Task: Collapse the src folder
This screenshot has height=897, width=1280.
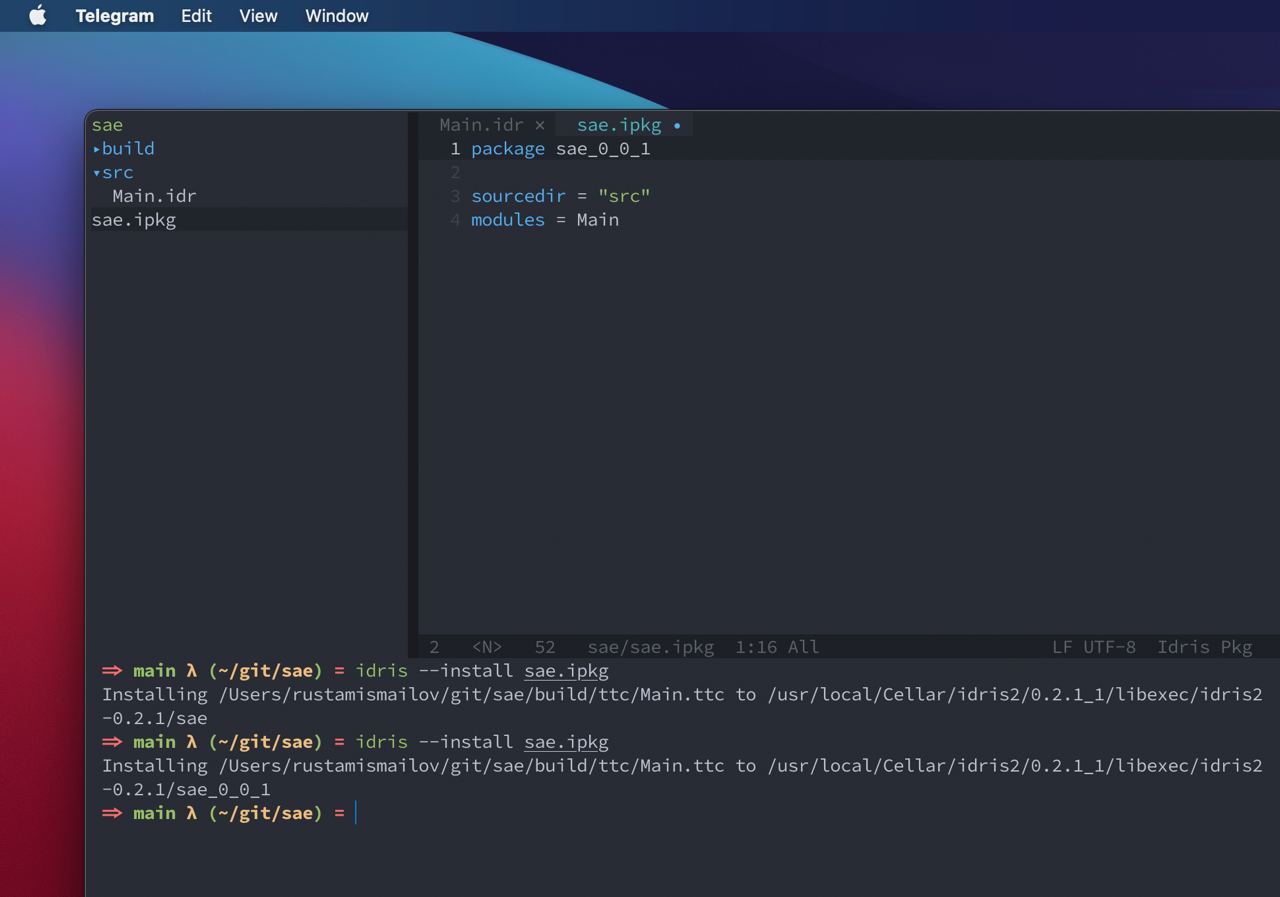Action: pos(113,172)
